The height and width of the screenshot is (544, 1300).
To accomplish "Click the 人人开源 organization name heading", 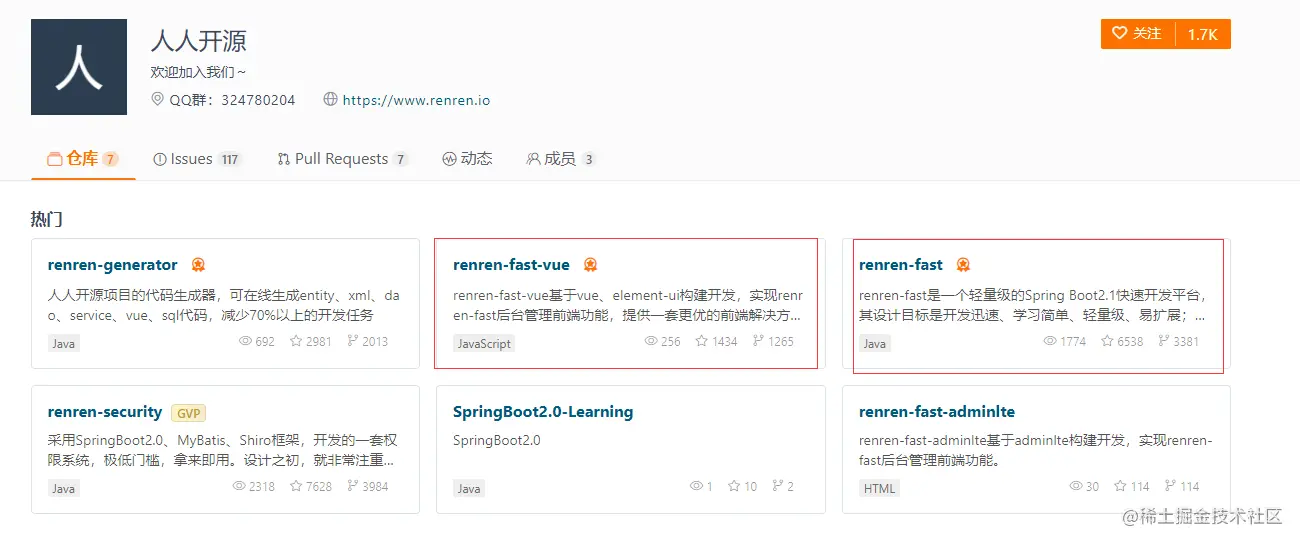I will coord(197,41).
